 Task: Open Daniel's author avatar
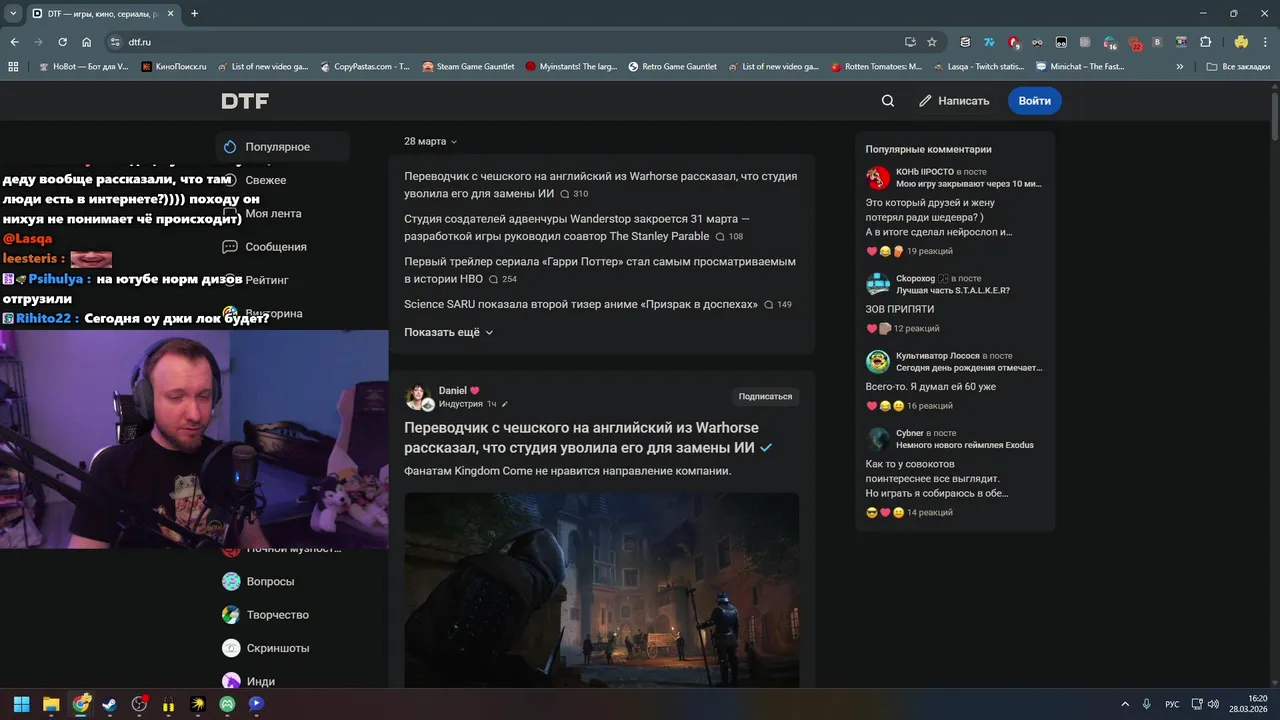[417, 397]
